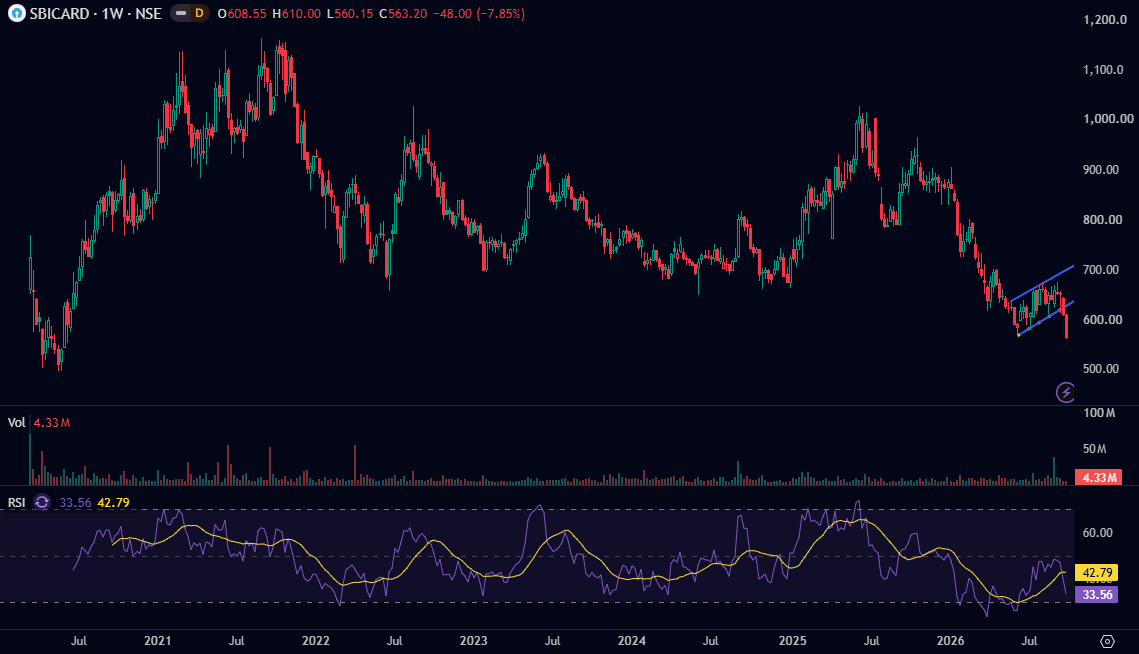Click the 800.00 price axis label
The image size is (1139, 654).
pos(1103,219)
